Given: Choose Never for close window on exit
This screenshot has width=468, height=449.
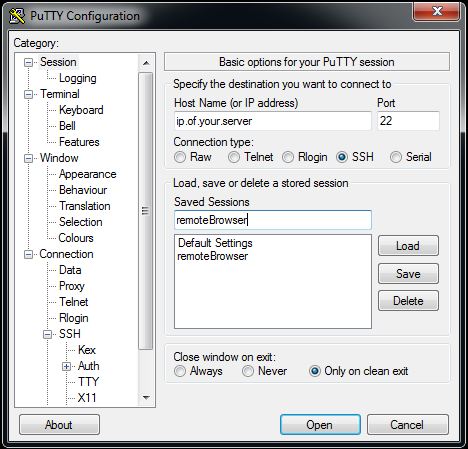Looking at the screenshot, I should (x=248, y=371).
